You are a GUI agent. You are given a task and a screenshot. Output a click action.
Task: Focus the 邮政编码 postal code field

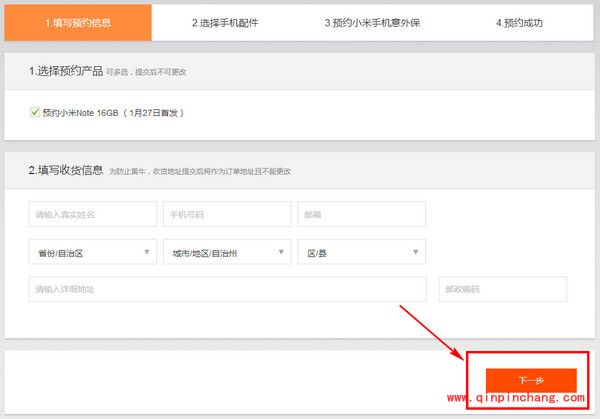click(502, 290)
